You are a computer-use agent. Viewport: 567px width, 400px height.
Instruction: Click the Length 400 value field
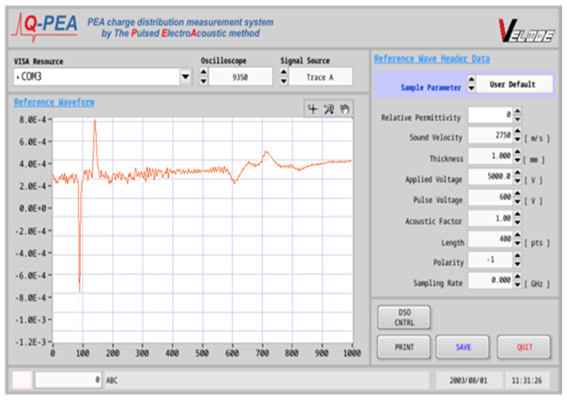(x=491, y=239)
